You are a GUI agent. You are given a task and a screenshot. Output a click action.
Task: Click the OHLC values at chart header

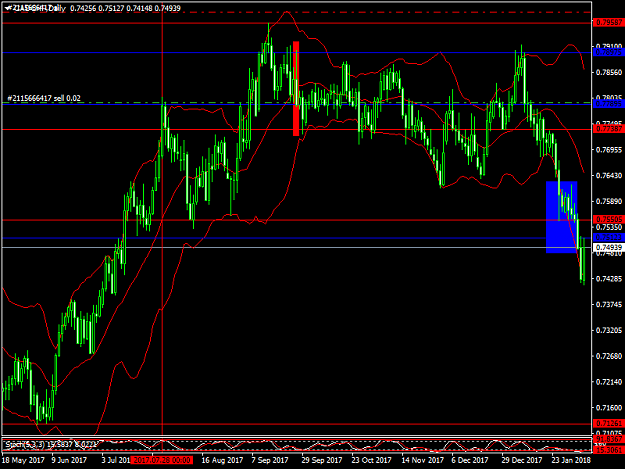pos(125,8)
